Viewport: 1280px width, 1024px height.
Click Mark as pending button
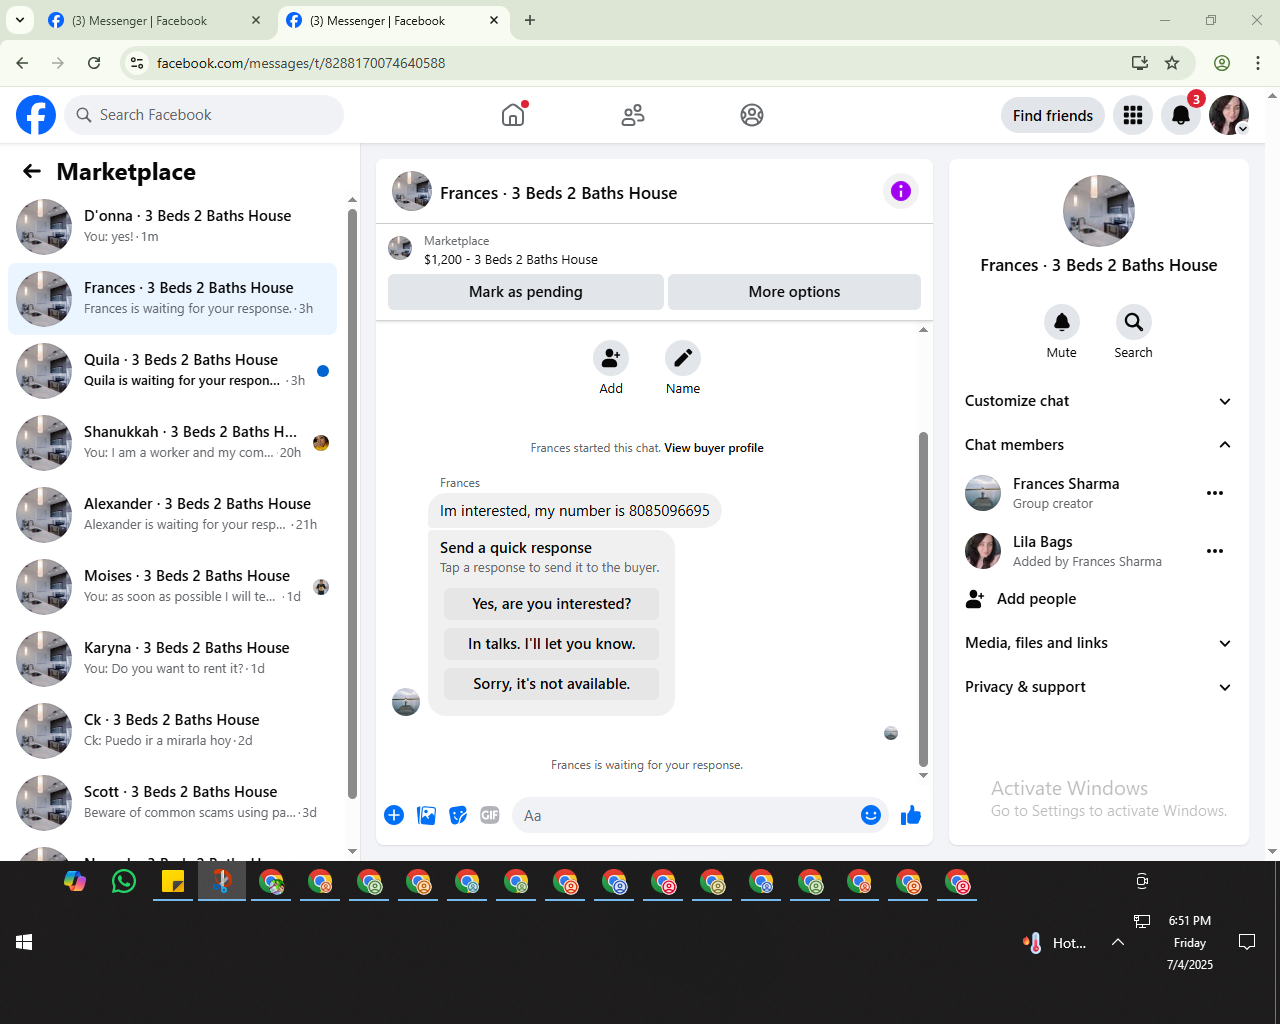[526, 292]
